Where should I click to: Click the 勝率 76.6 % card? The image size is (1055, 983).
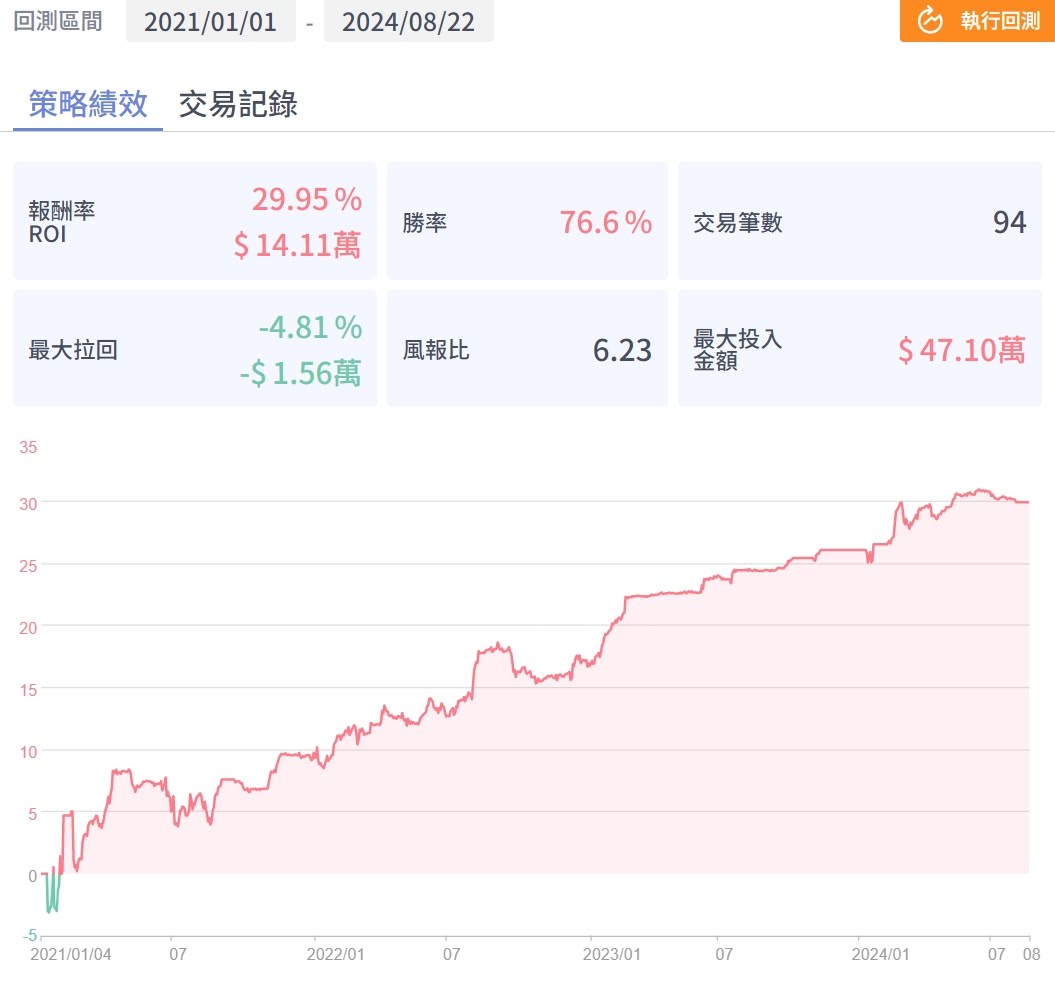(526, 222)
